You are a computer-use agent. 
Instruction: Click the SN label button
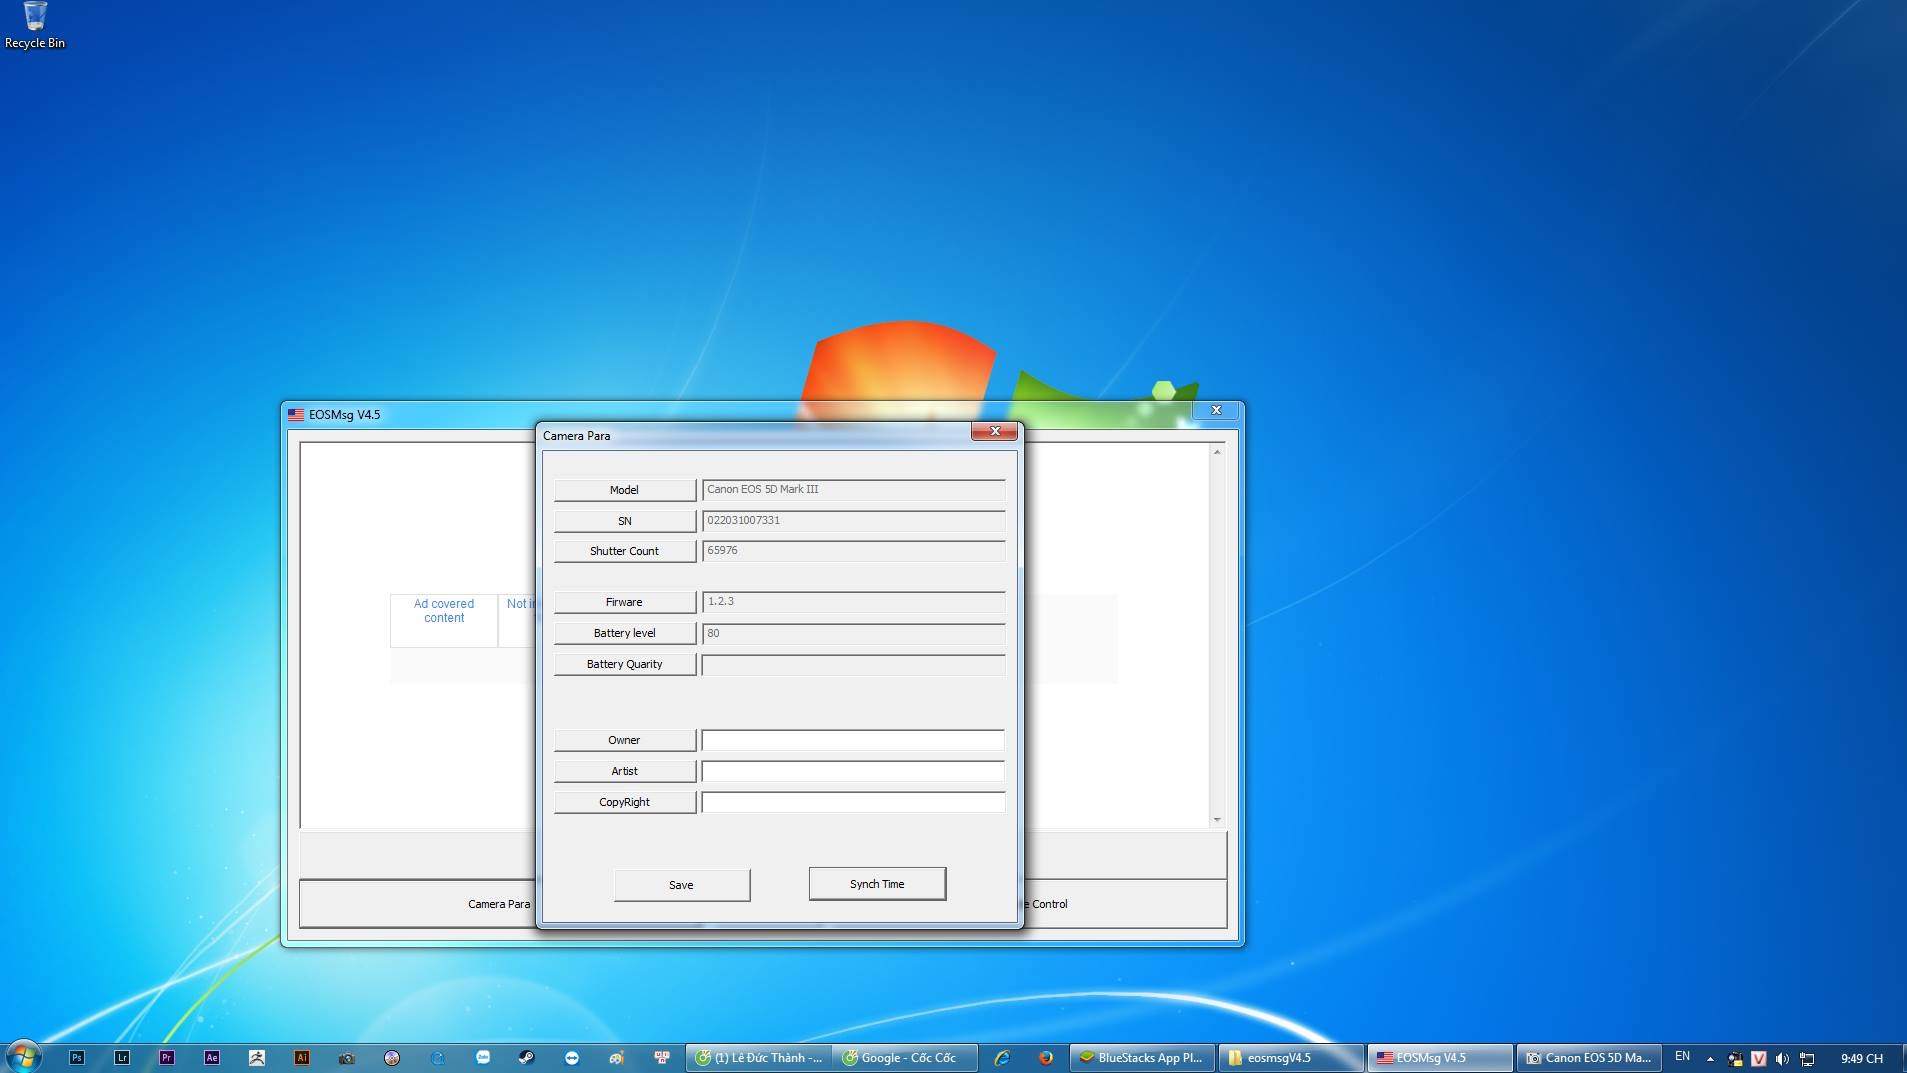pyautogui.click(x=624, y=521)
